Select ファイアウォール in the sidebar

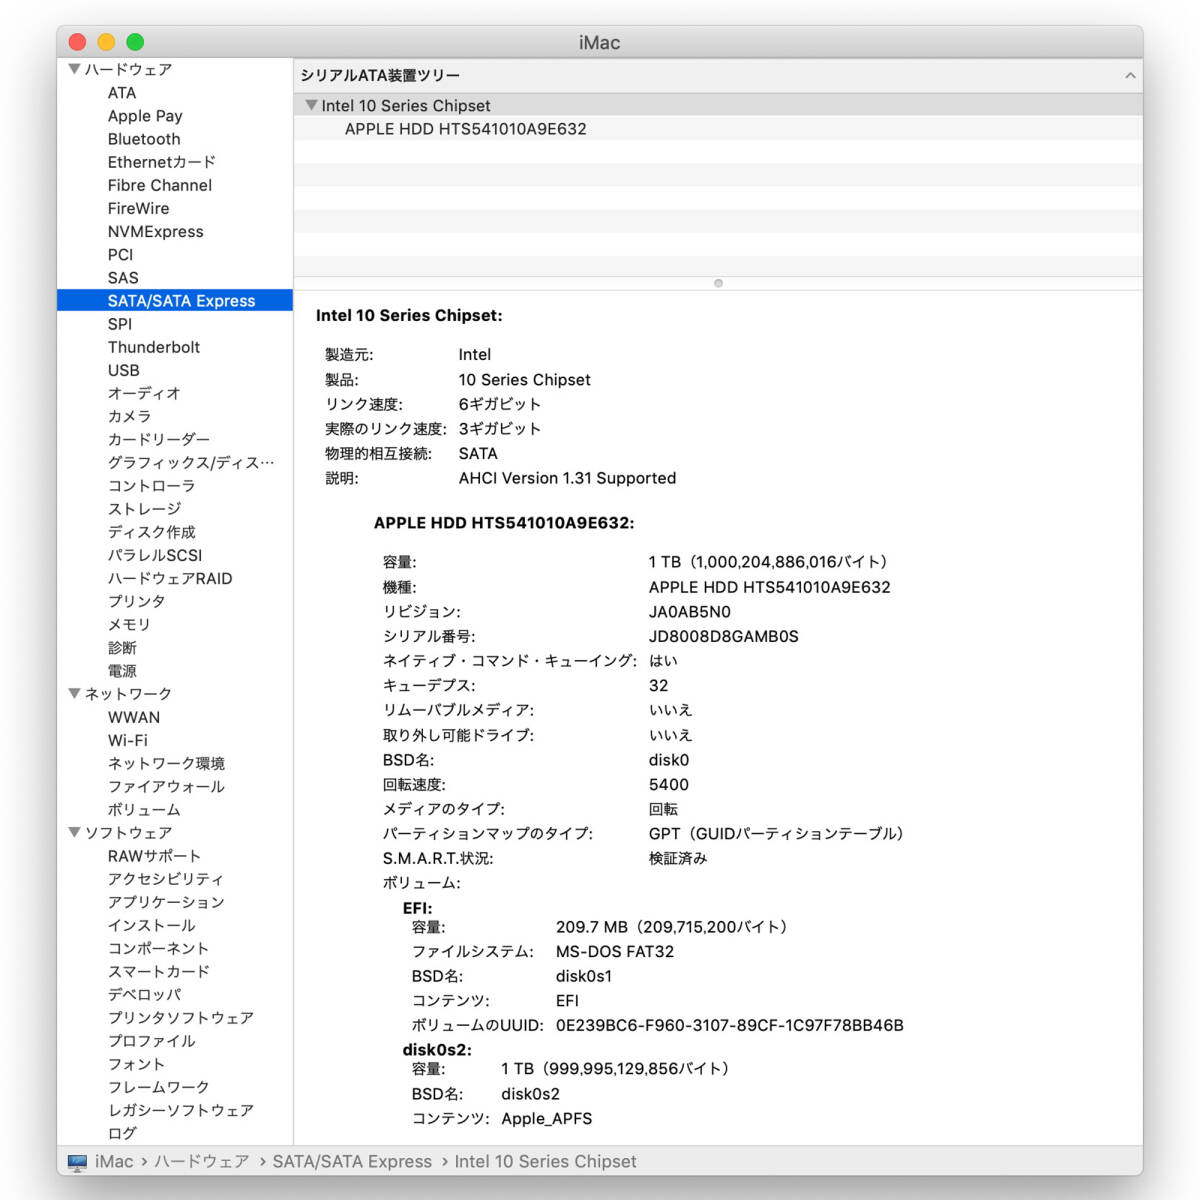(x=166, y=786)
